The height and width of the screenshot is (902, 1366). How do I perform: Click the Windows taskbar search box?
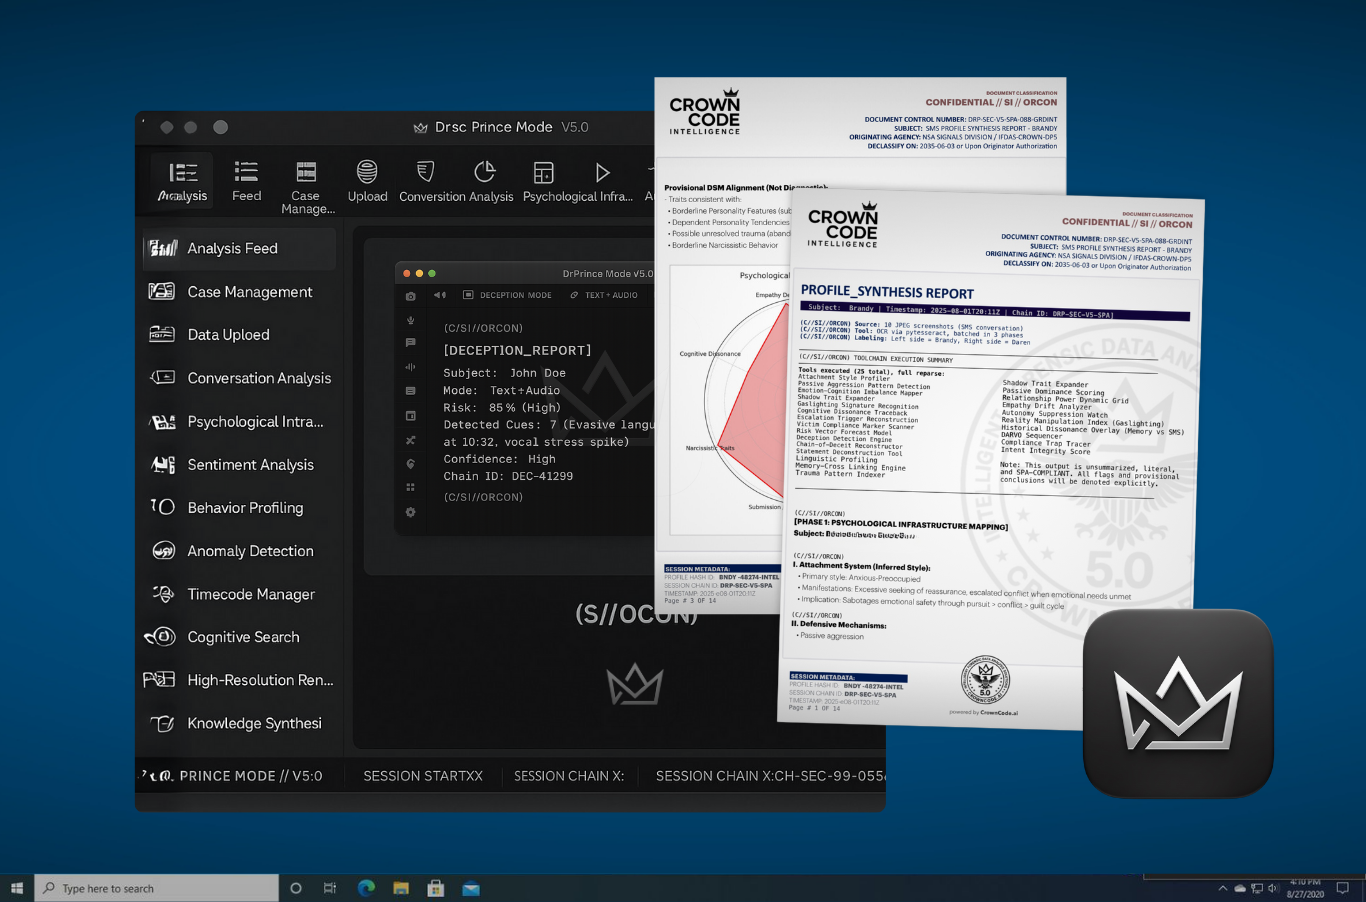coord(157,888)
